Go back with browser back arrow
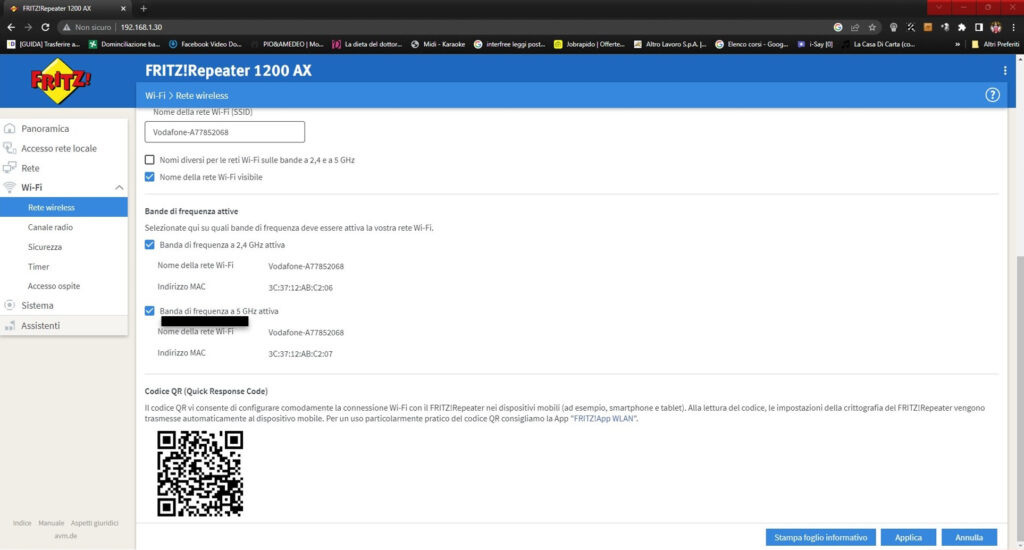The height and width of the screenshot is (550, 1024). (x=10, y=27)
